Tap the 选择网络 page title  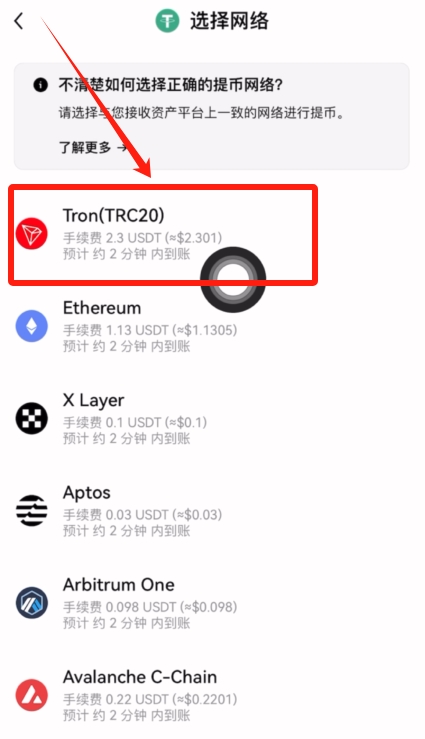[229, 21]
